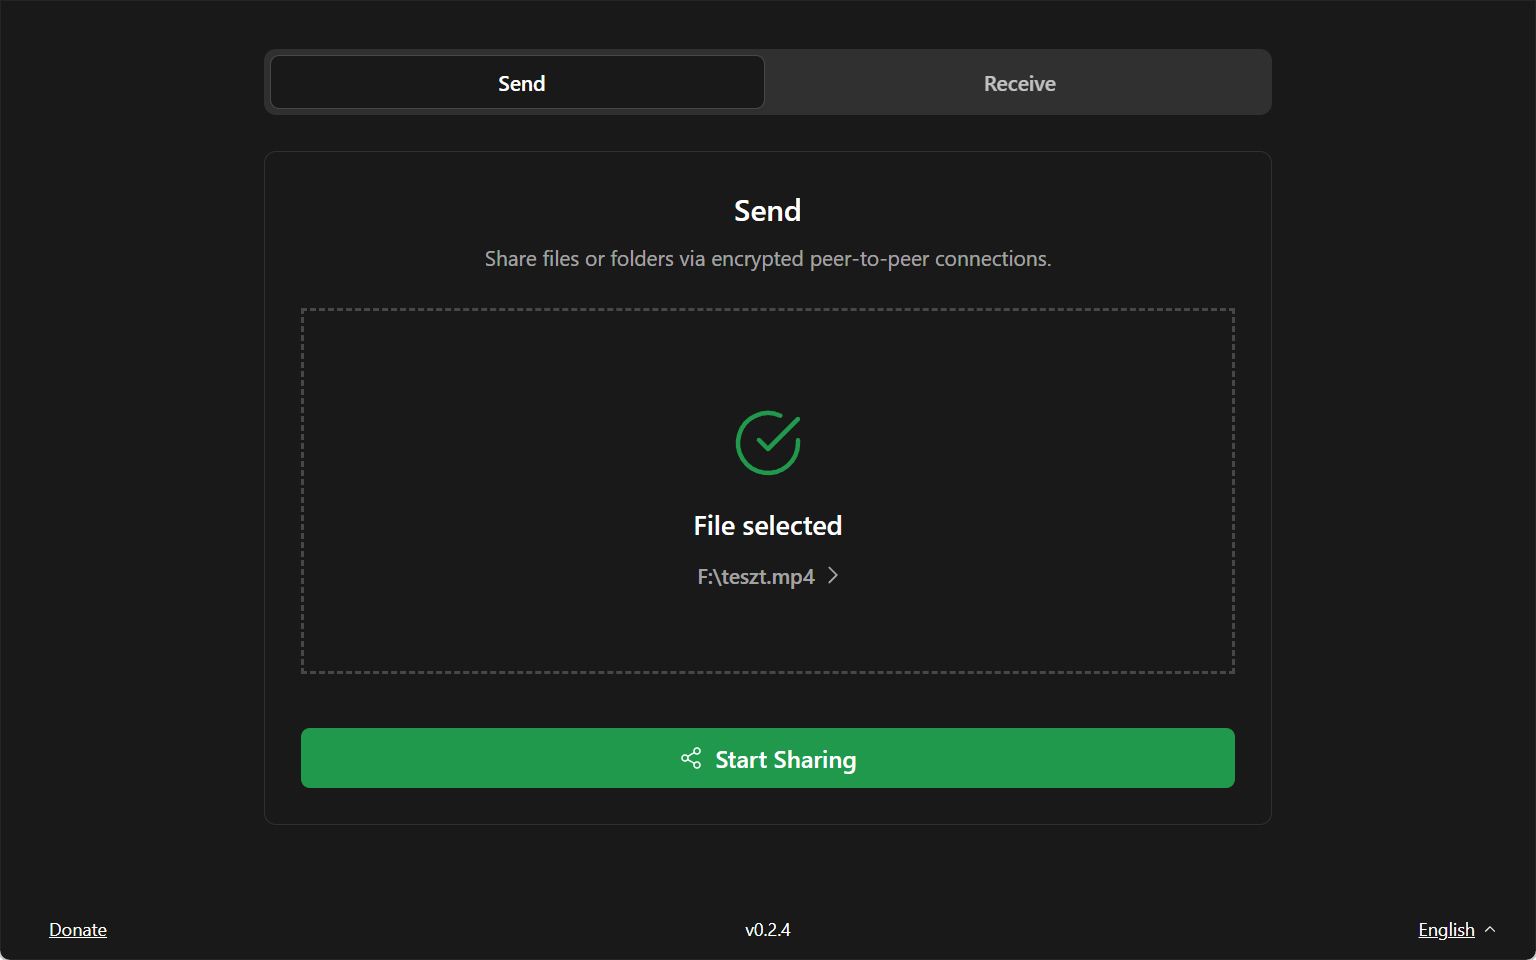This screenshot has height=960, width=1536.
Task: Click the caret arrow beside English
Action: pyautogui.click(x=1490, y=930)
